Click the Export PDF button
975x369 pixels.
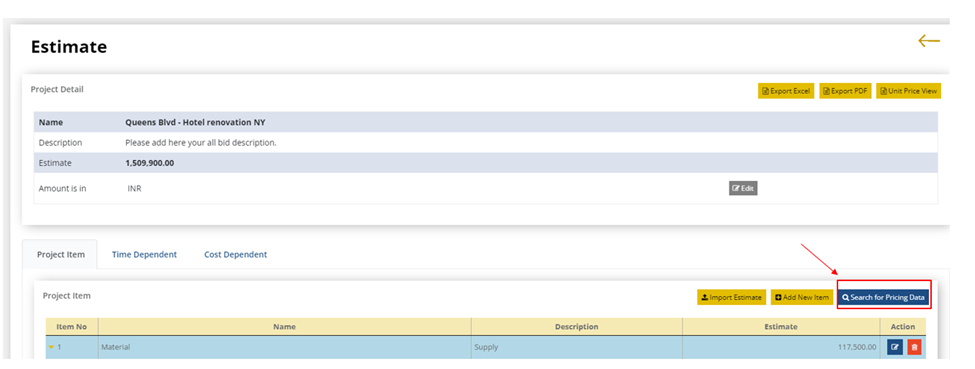(x=845, y=91)
